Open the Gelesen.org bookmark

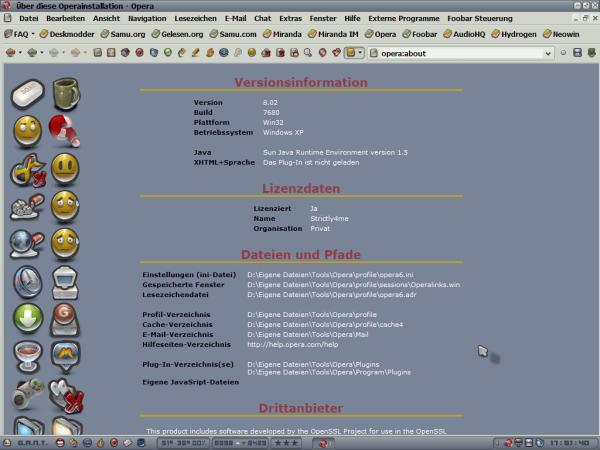coord(177,34)
